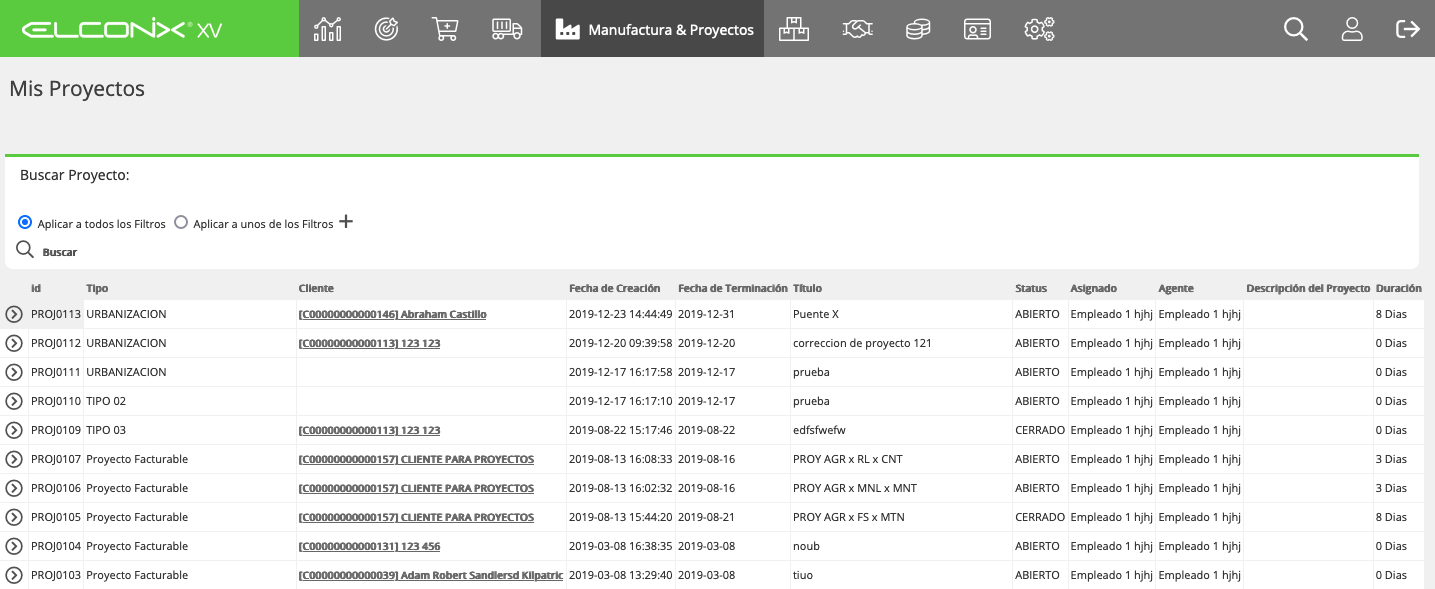
Task: Open the stacked boxes inventory module
Action: point(795,29)
